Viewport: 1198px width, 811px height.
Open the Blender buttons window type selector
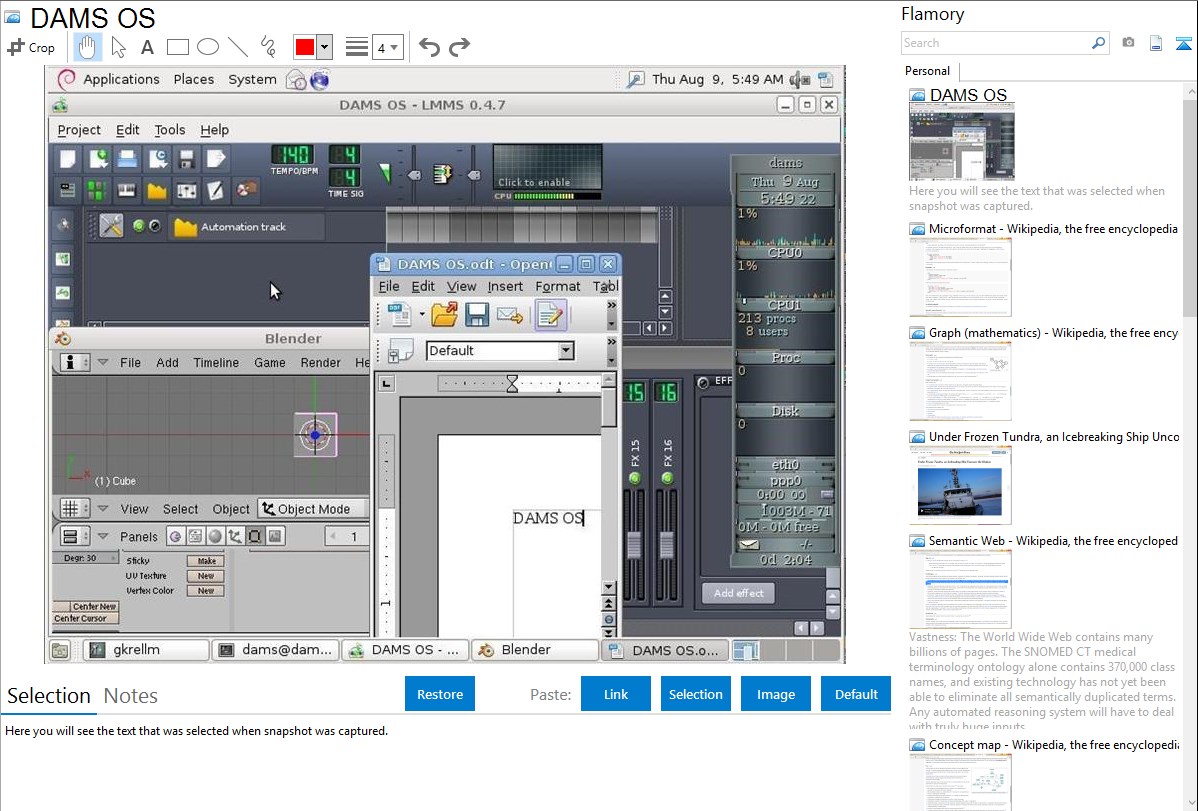[75, 537]
